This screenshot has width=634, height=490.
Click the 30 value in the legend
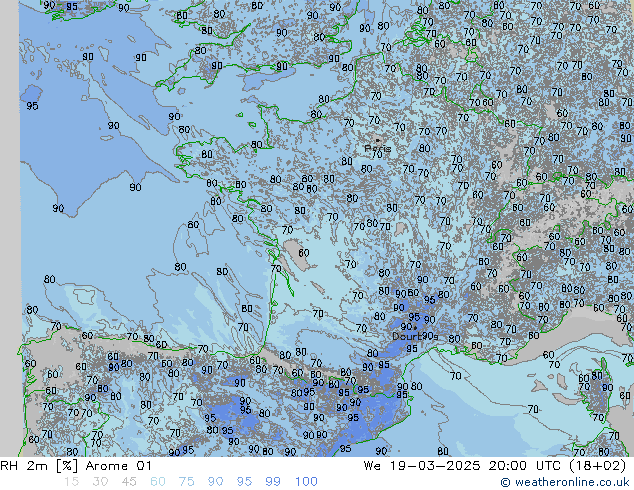tap(99, 482)
